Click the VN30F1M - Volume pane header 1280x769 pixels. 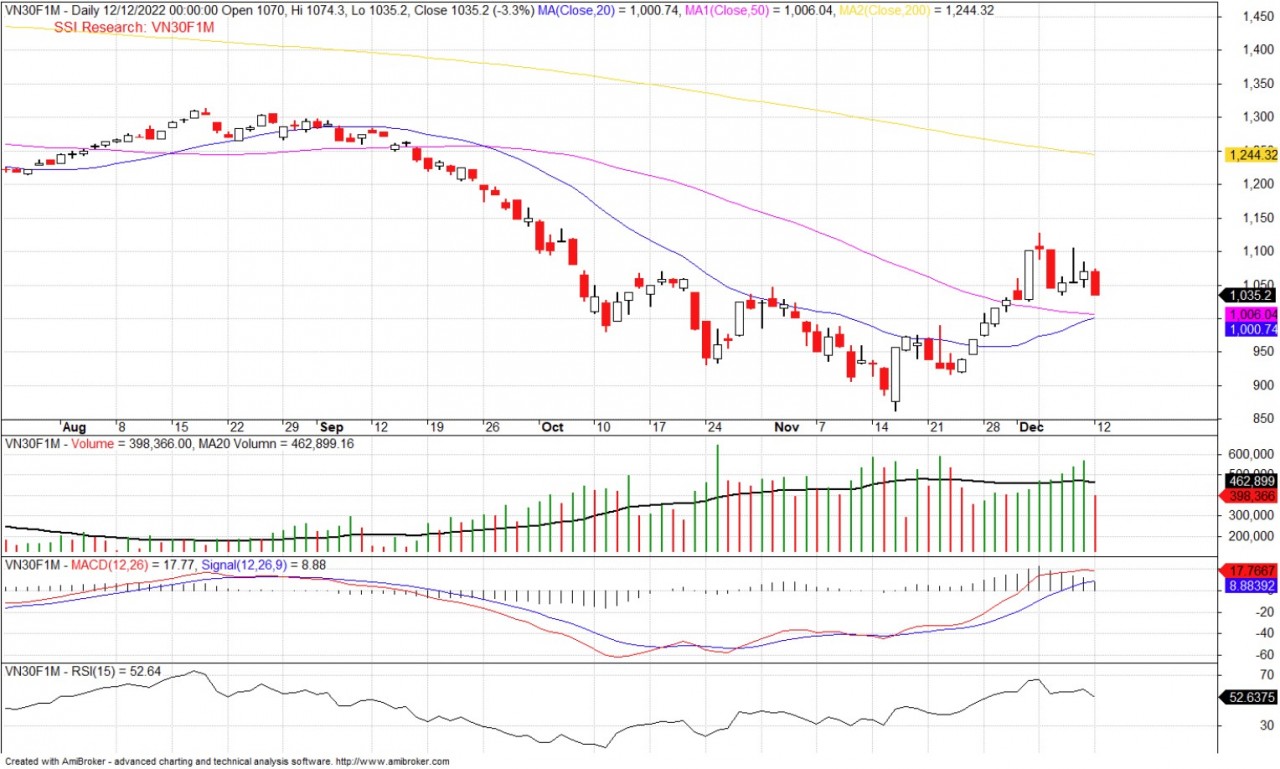(x=59, y=442)
